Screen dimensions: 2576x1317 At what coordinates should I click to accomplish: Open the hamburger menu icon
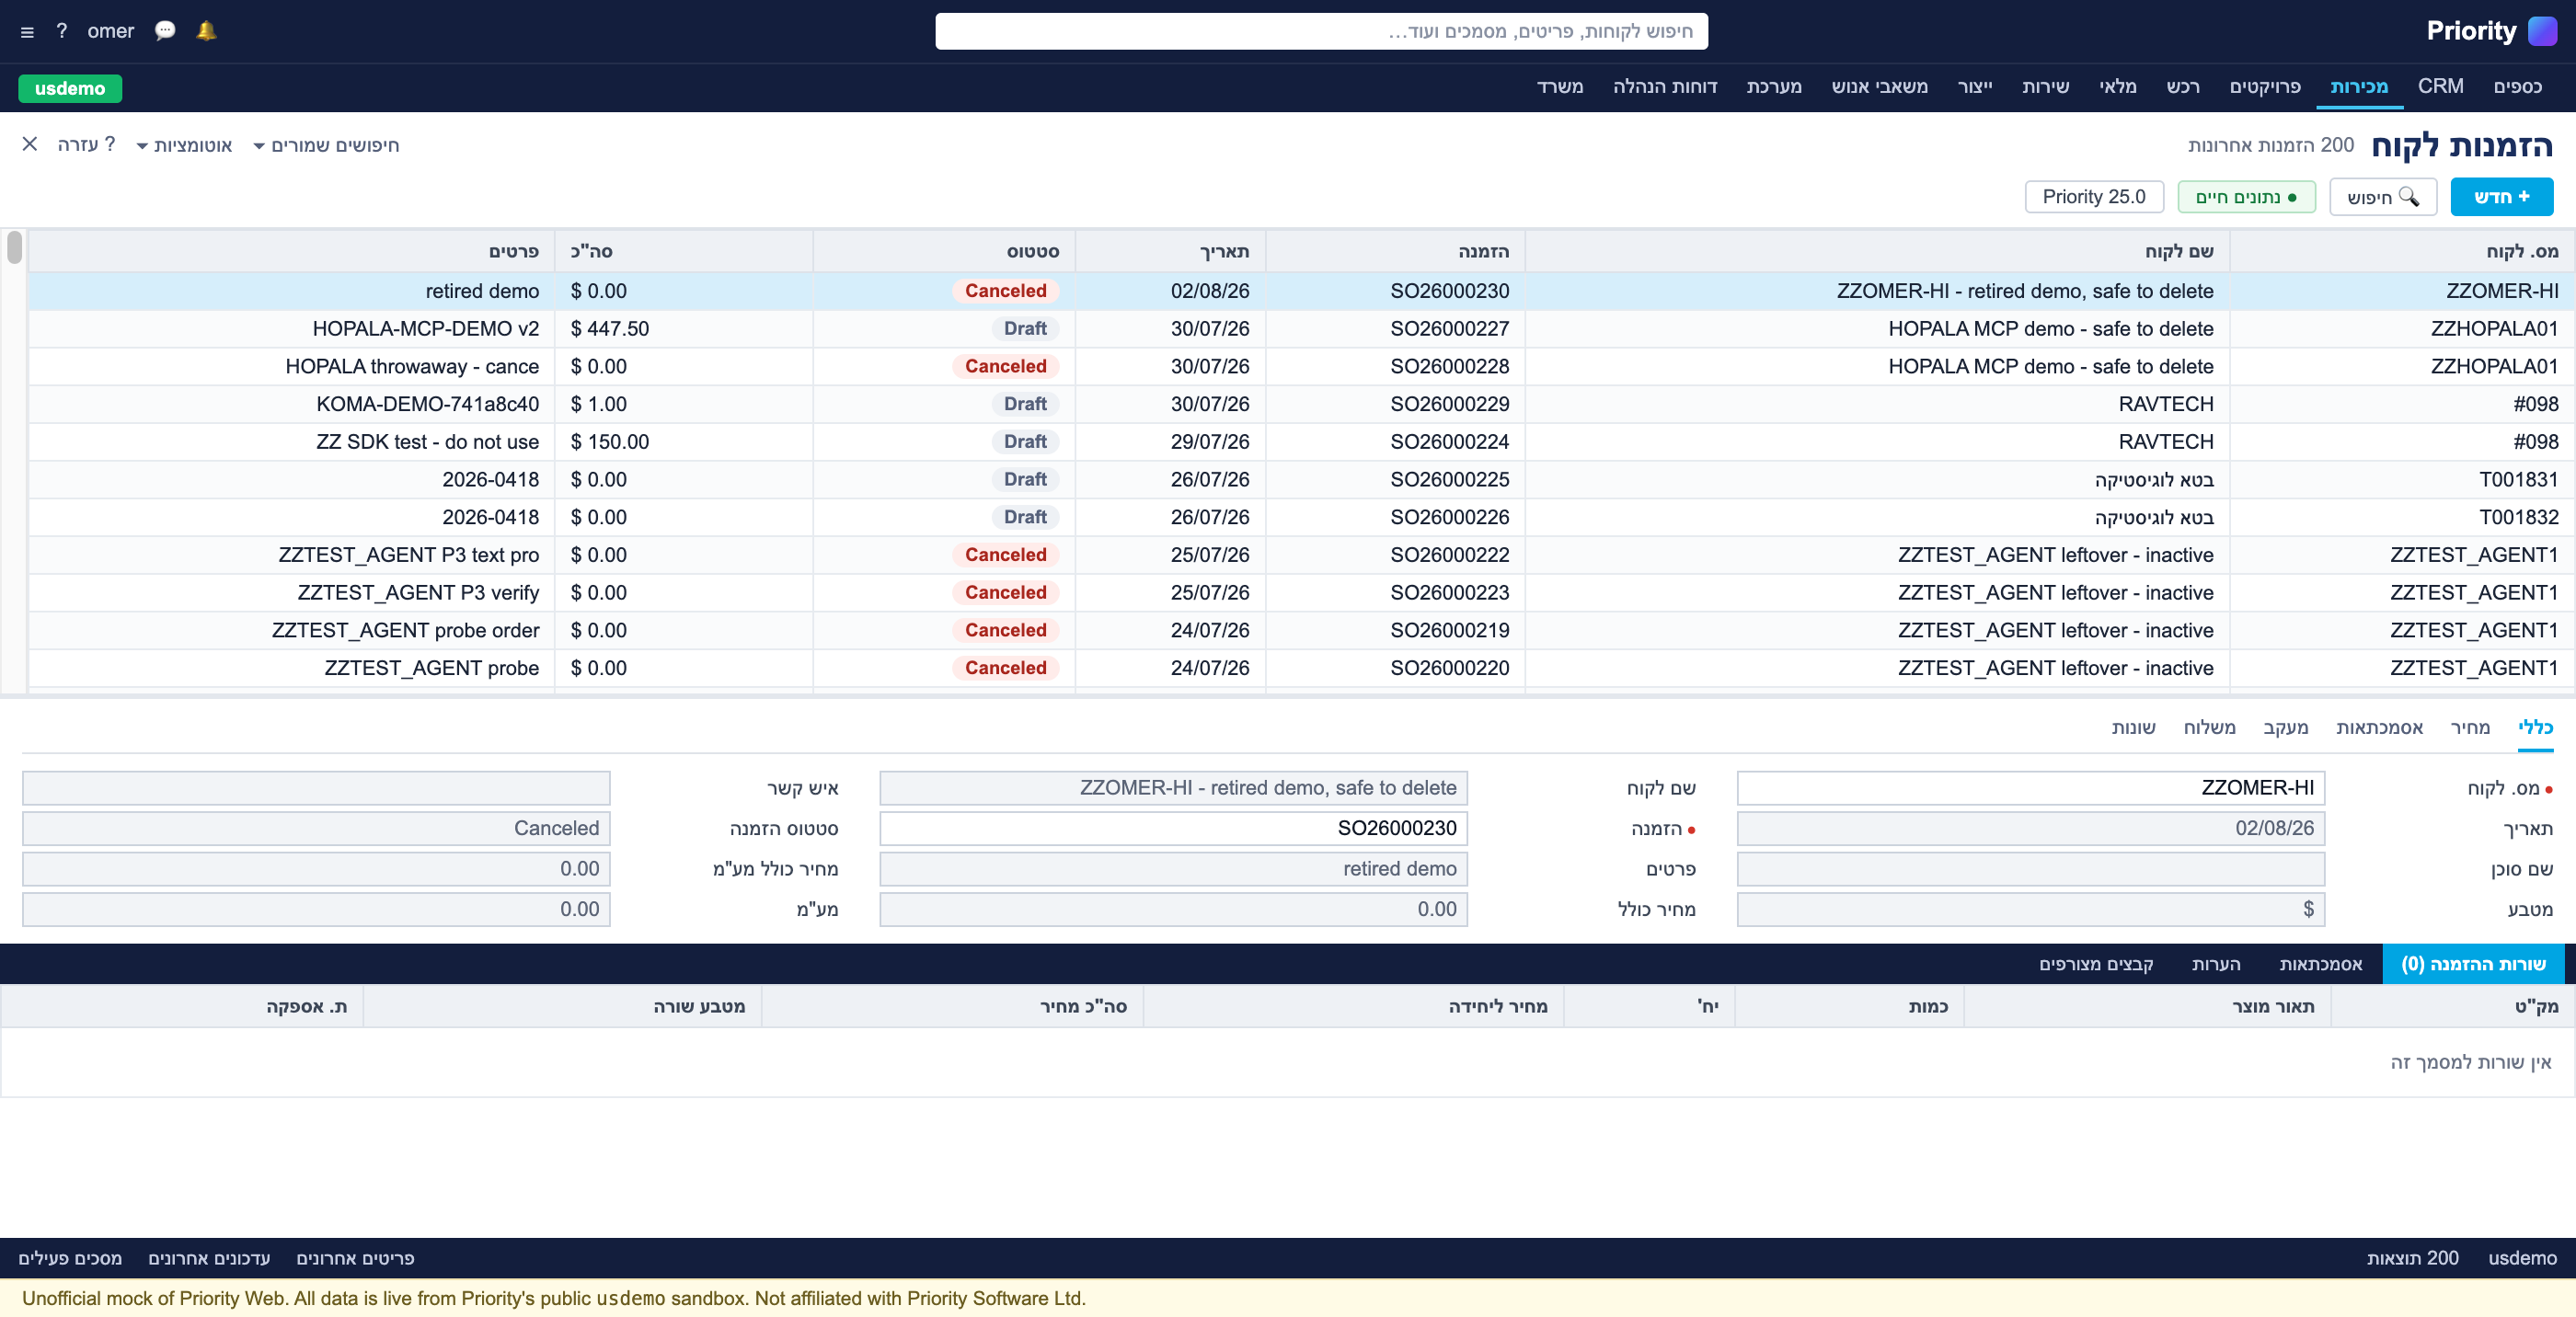point(27,31)
